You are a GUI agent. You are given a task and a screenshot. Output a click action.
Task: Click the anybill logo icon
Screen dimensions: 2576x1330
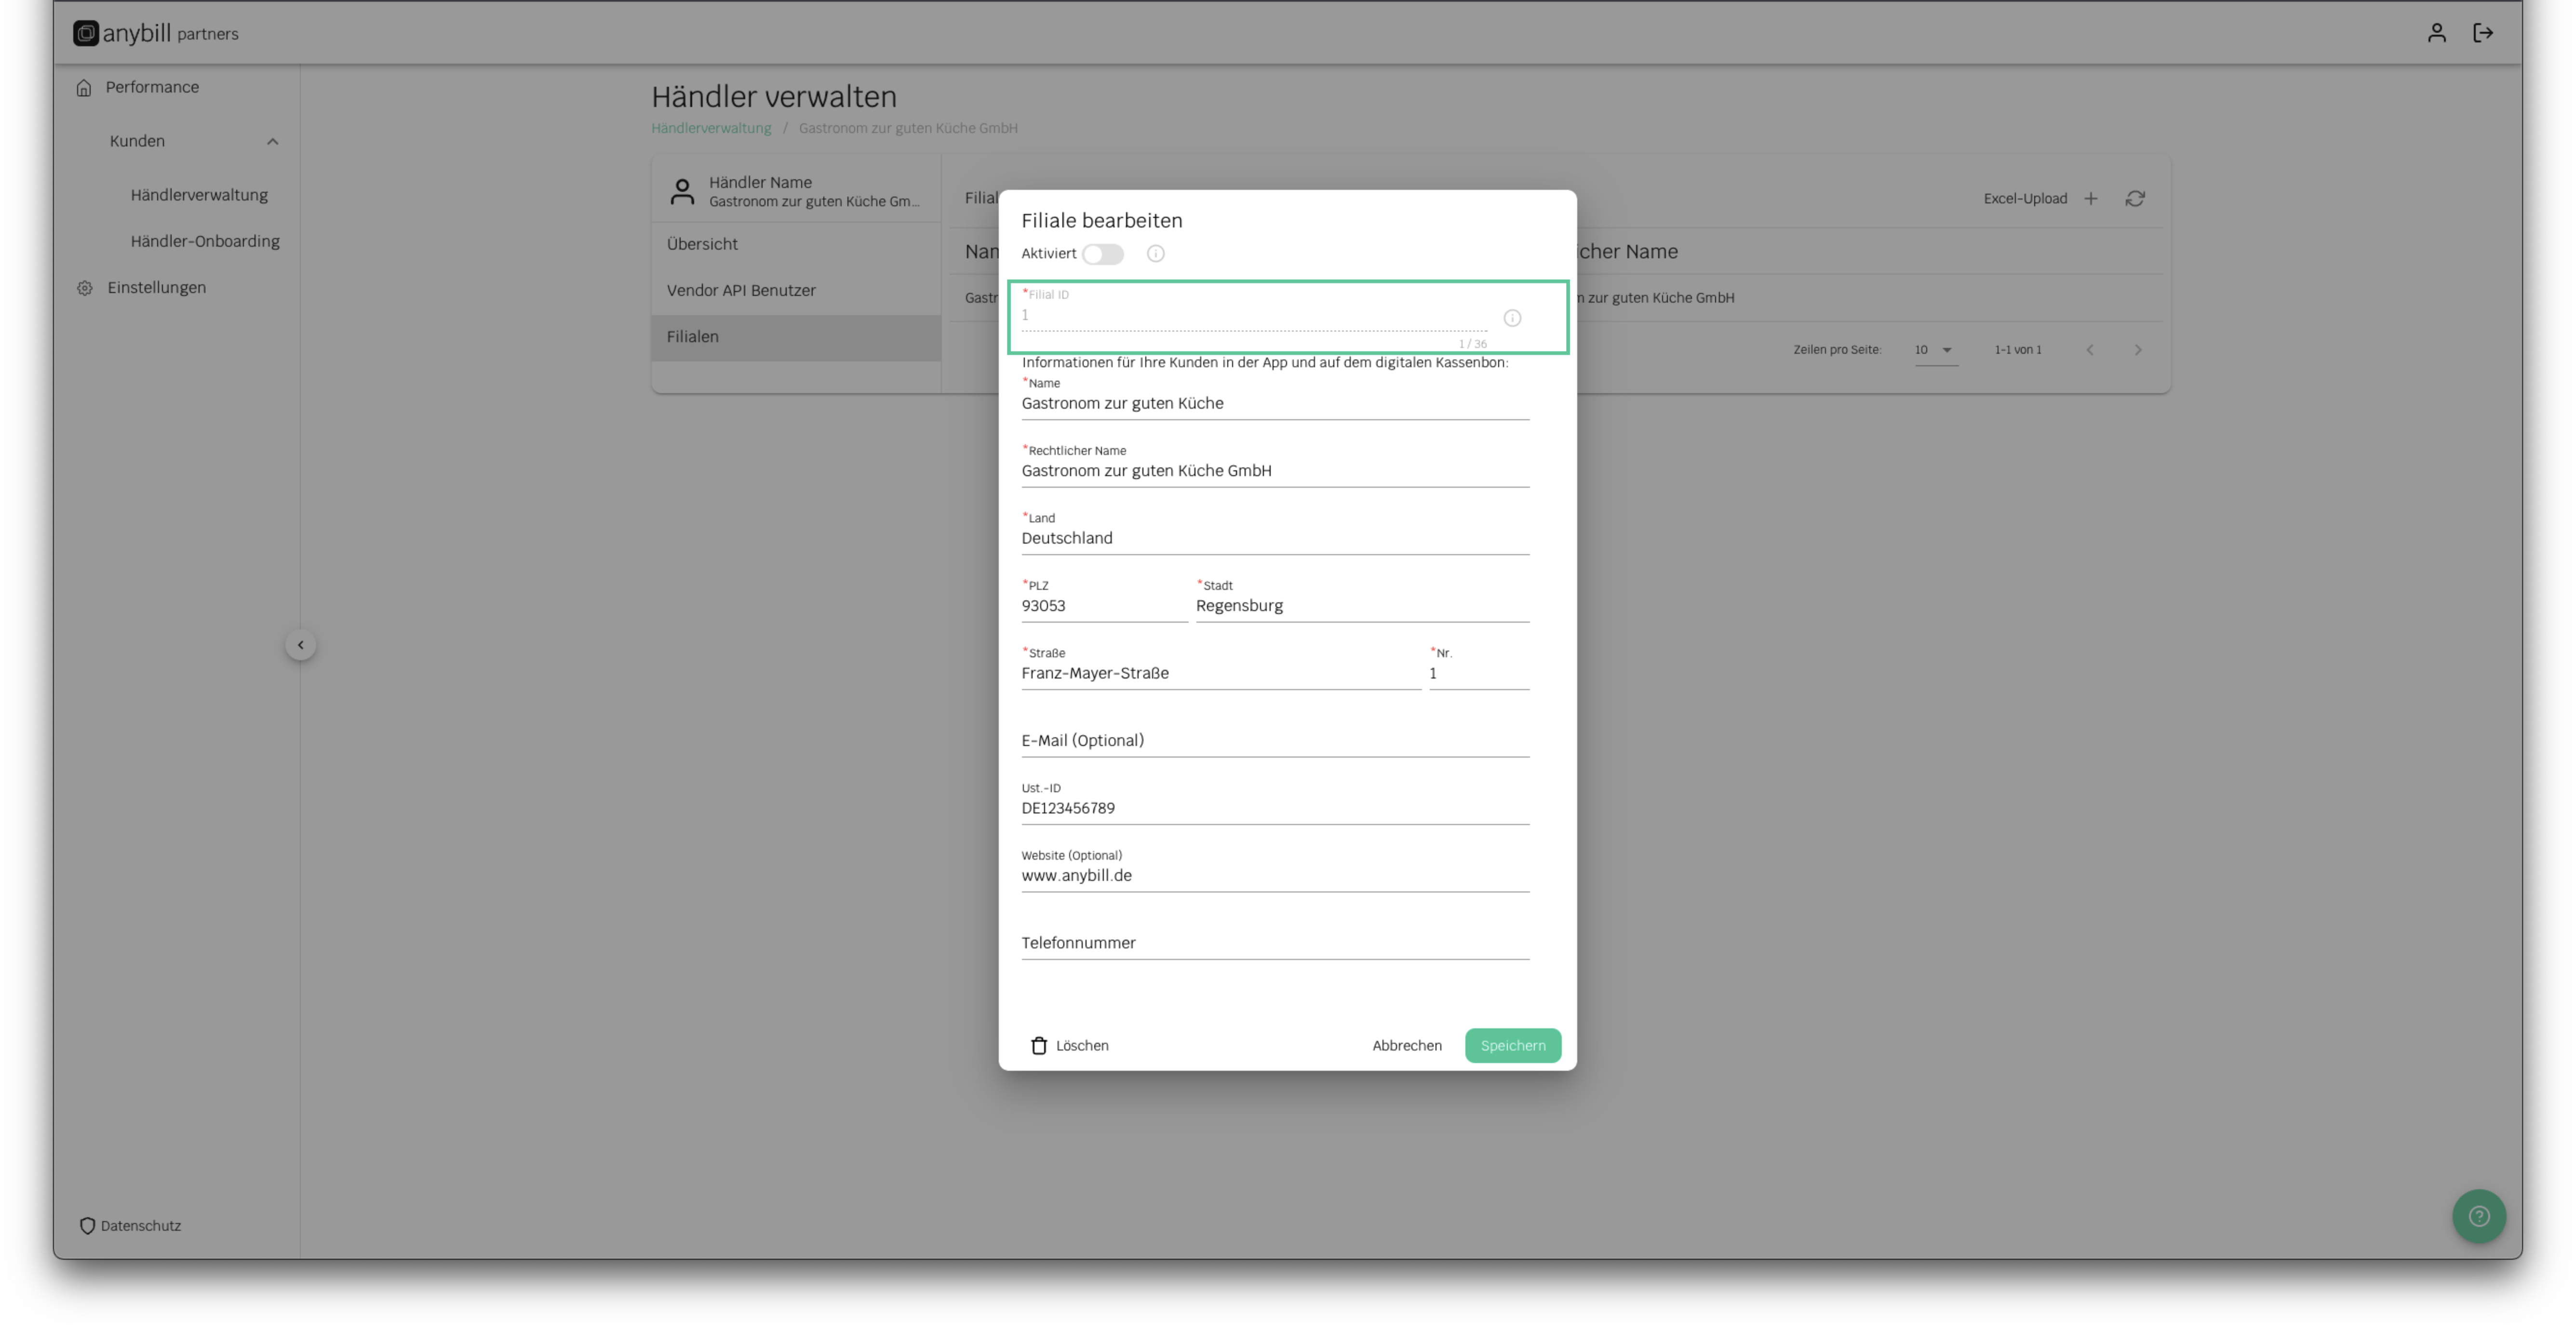[x=86, y=33]
